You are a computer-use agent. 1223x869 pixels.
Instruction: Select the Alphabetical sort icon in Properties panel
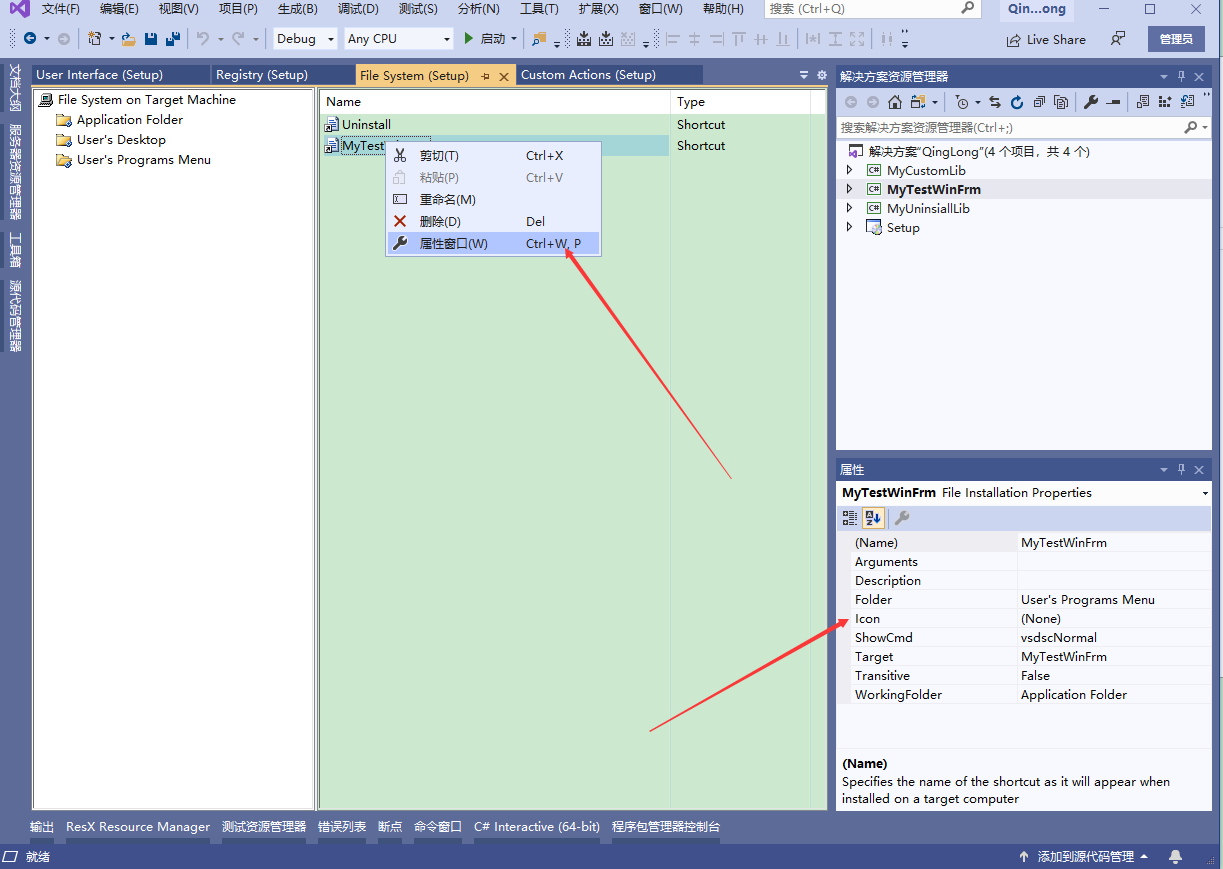872,518
